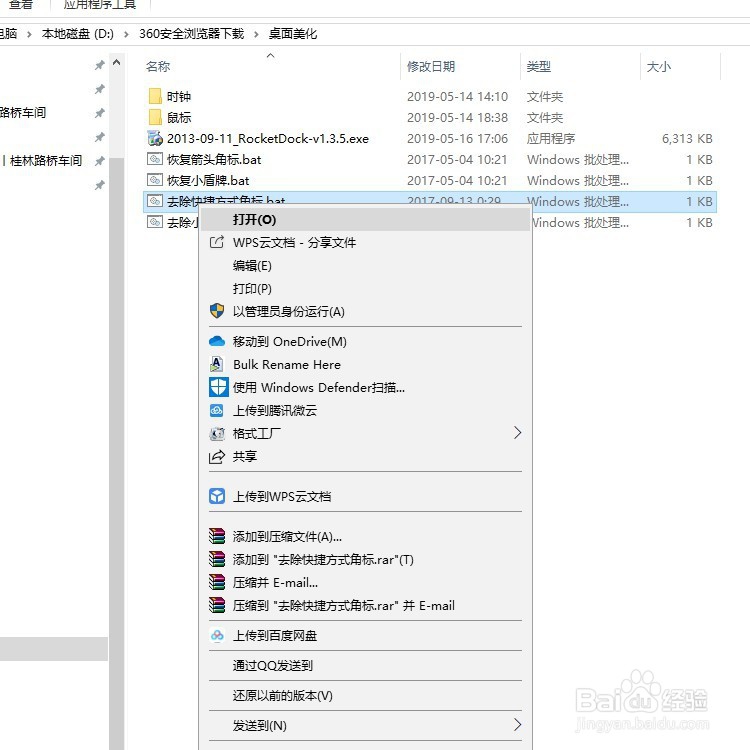Choose 上传到百度网盘
The width and height of the screenshot is (750, 750).
click(x=365, y=635)
